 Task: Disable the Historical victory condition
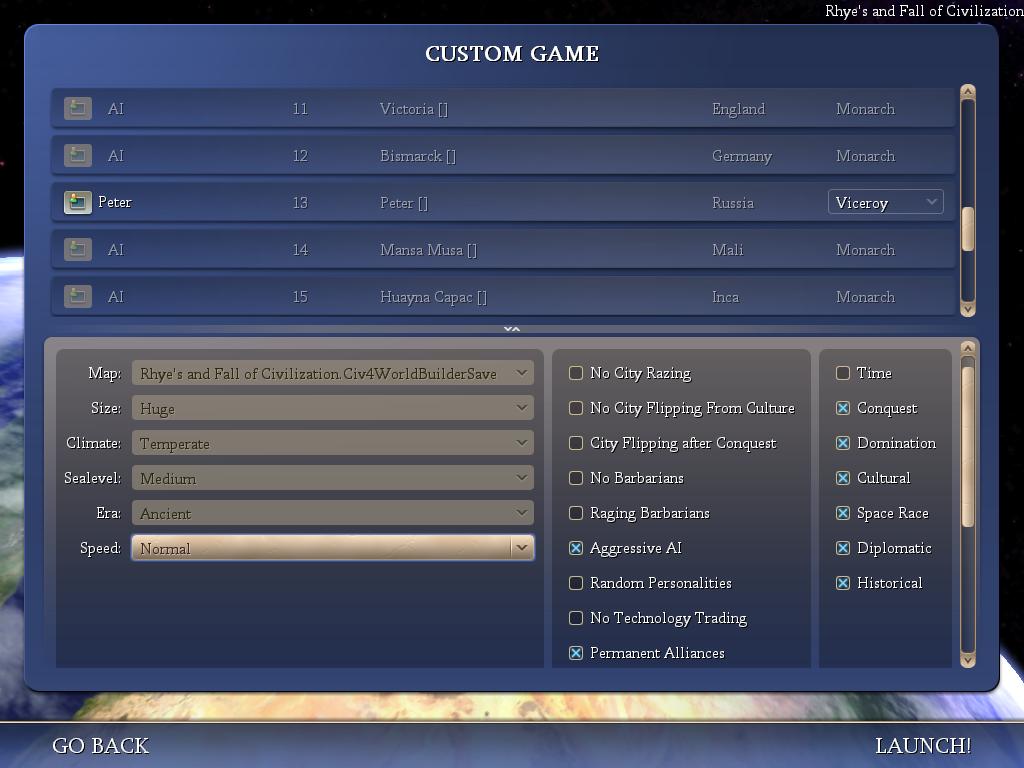coord(843,583)
